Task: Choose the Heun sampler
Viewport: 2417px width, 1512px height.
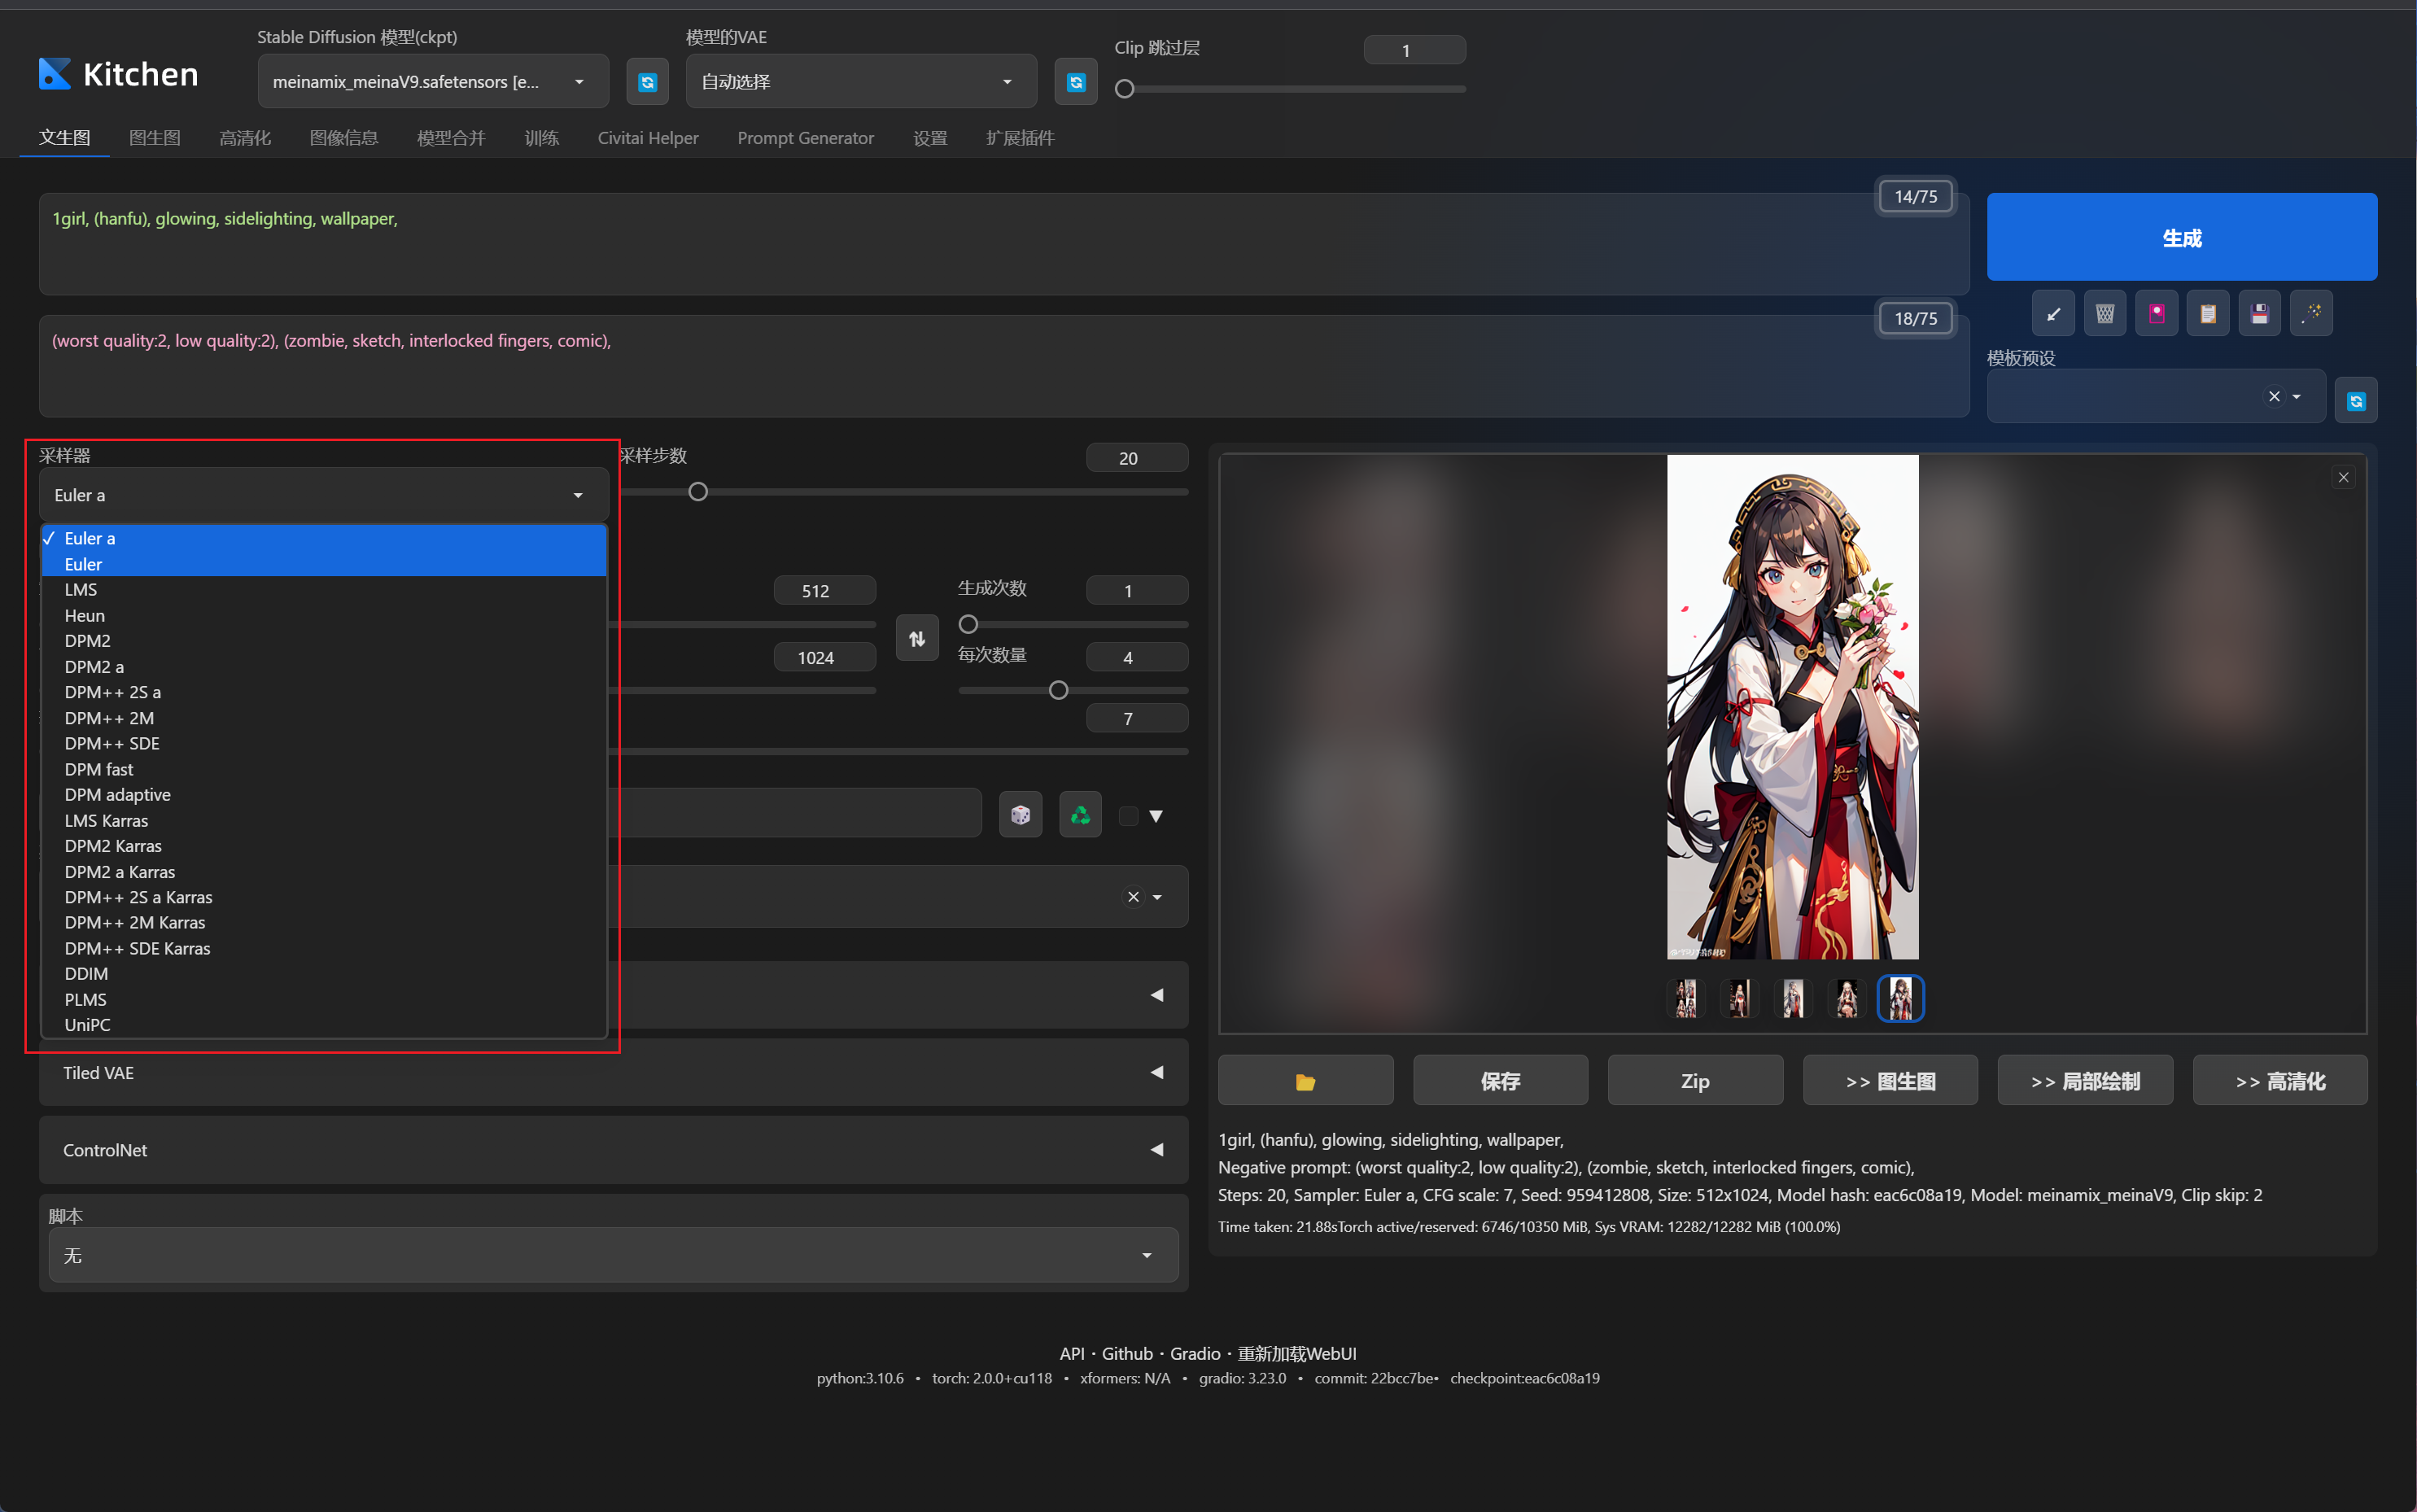Action: (x=323, y=615)
